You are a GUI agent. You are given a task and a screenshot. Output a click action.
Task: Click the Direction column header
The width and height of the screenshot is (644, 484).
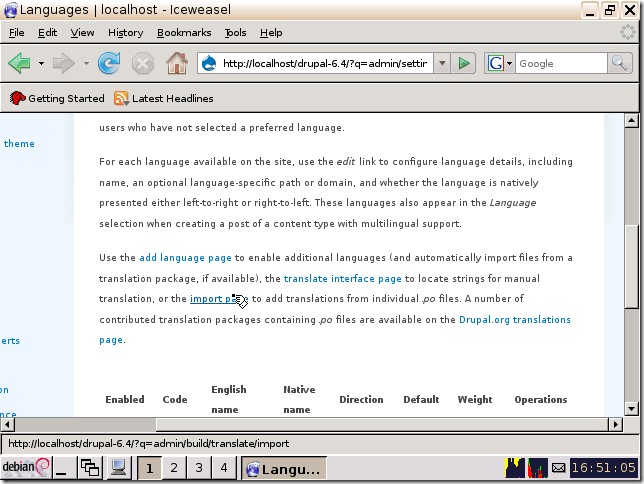coord(361,399)
